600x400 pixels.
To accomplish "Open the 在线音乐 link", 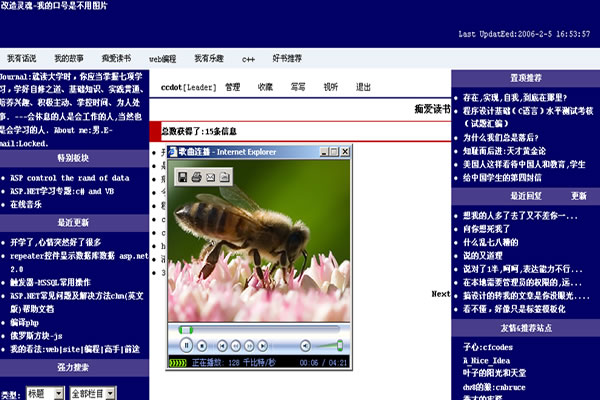I will (26, 204).
